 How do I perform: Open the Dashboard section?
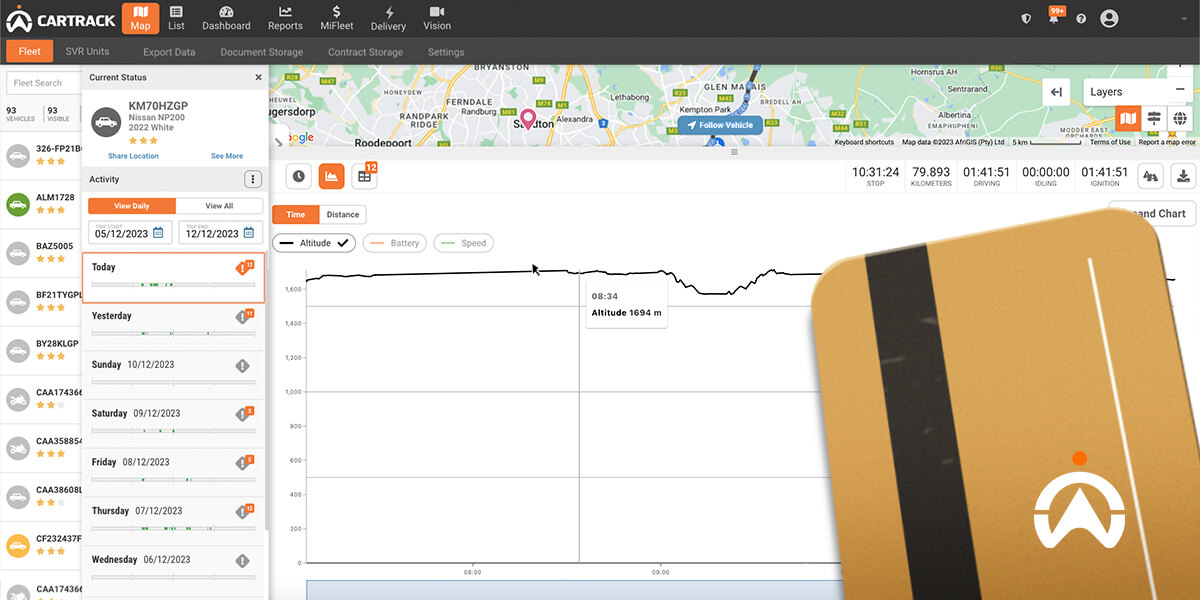coord(225,17)
